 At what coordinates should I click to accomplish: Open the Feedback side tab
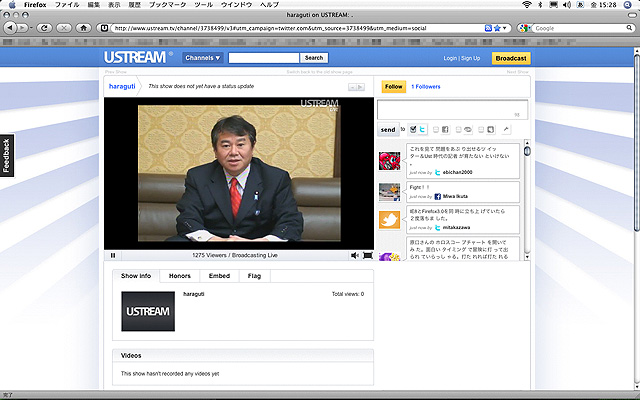(x=7, y=156)
